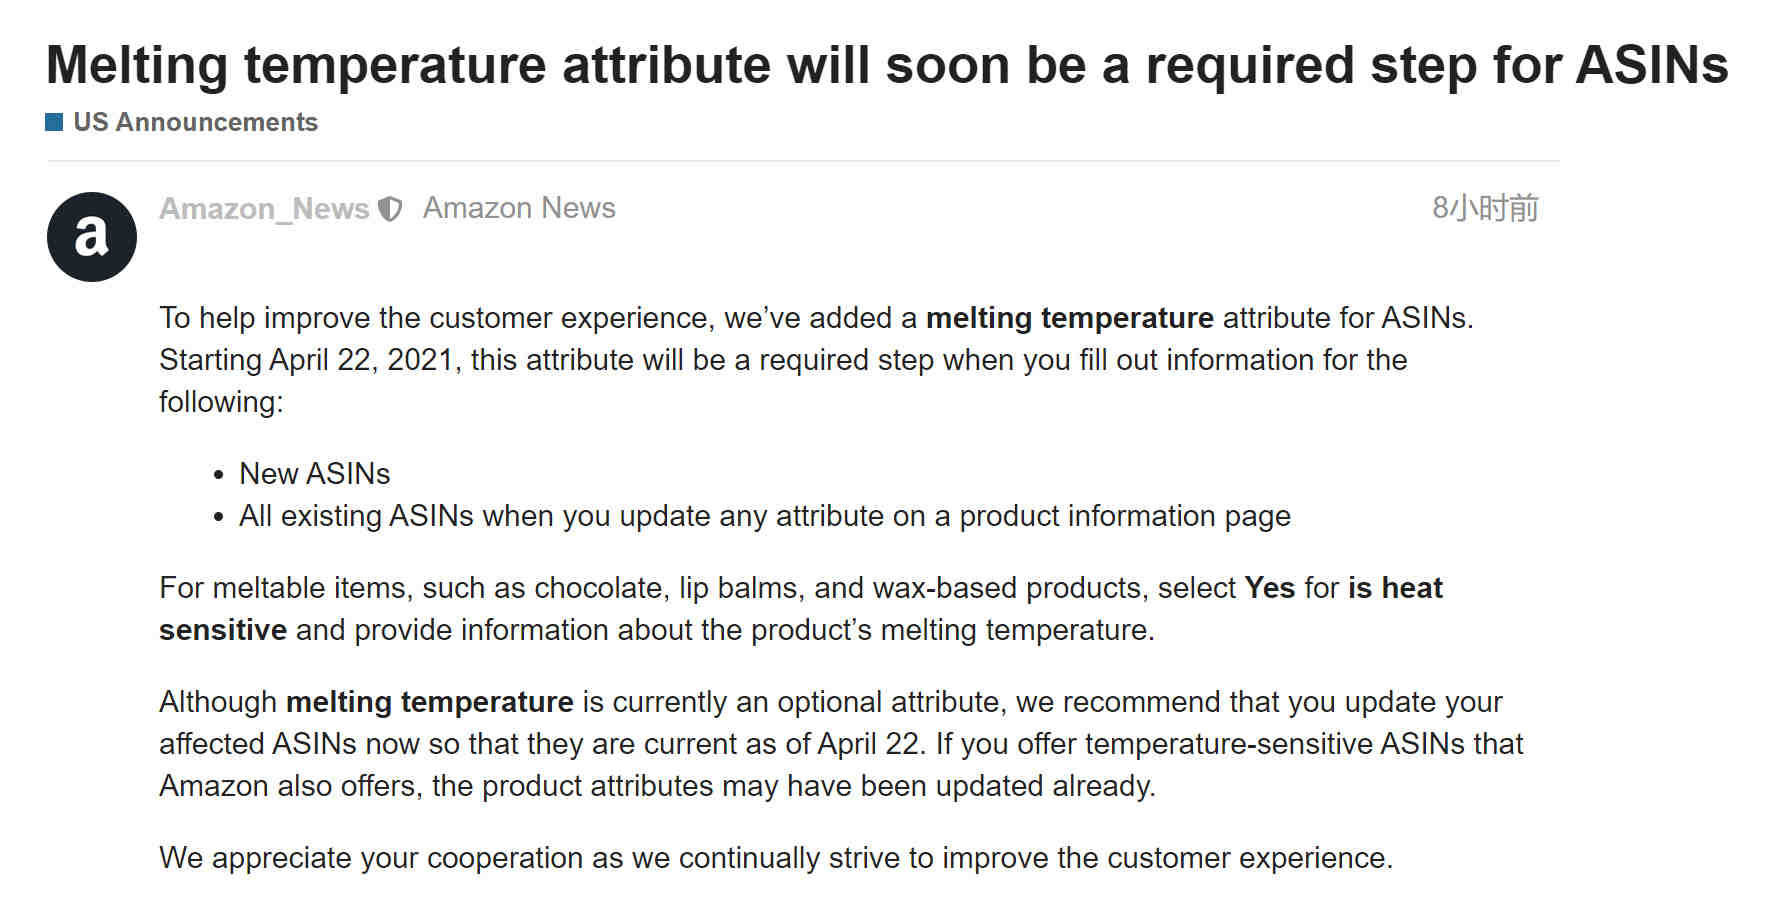1773x911 pixels.
Task: Click the bold 'melting temperature' in first paragraph
Action: (1069, 318)
